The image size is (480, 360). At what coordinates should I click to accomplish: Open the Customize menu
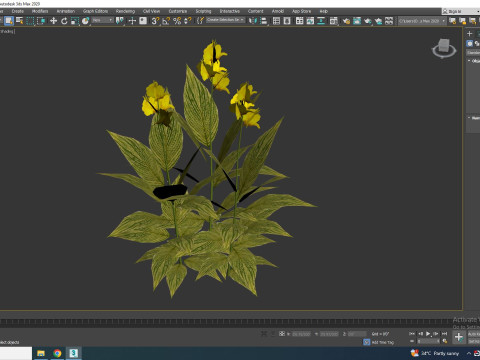point(178,11)
